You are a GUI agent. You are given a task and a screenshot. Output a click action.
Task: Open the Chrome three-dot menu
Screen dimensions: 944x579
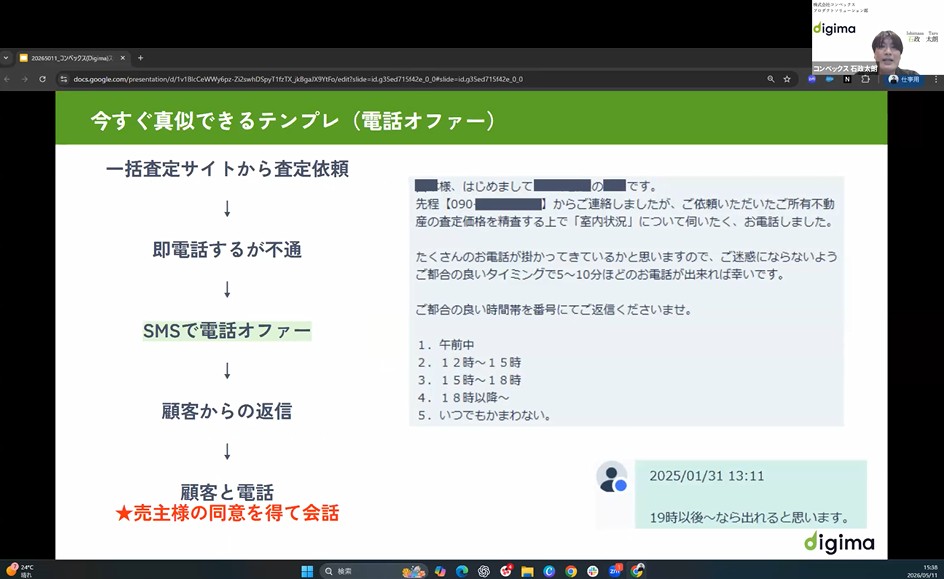click(x=936, y=79)
